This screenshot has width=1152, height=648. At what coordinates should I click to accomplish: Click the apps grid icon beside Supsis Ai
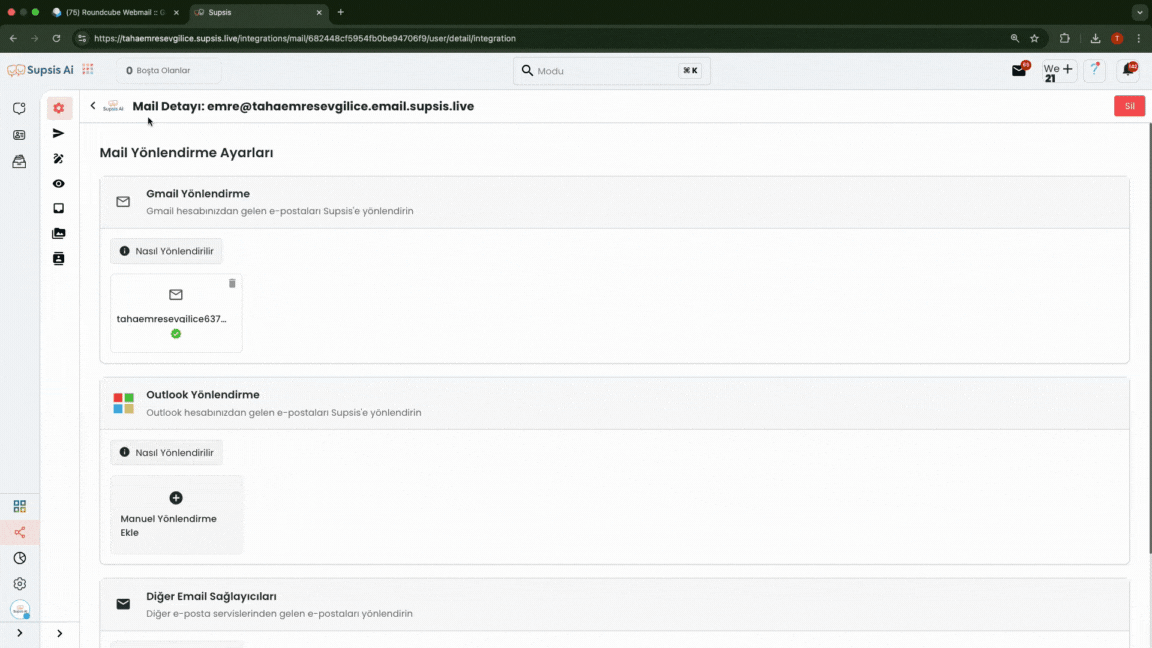tap(88, 70)
